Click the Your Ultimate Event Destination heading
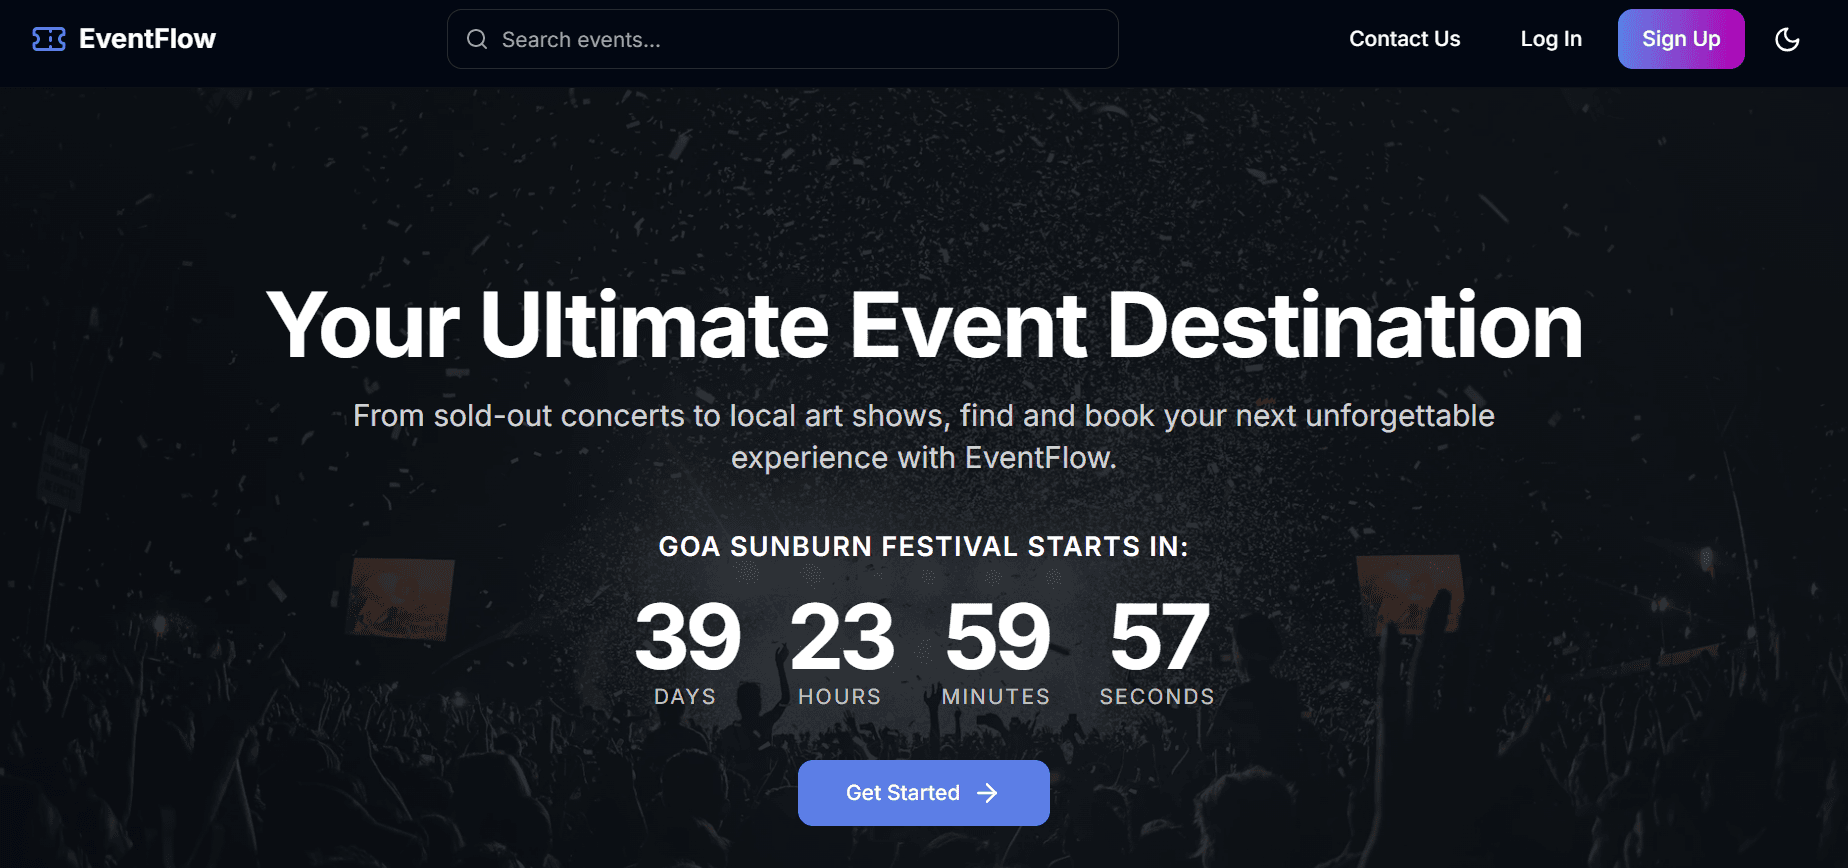Screen dimensions: 1848x868 924,325
